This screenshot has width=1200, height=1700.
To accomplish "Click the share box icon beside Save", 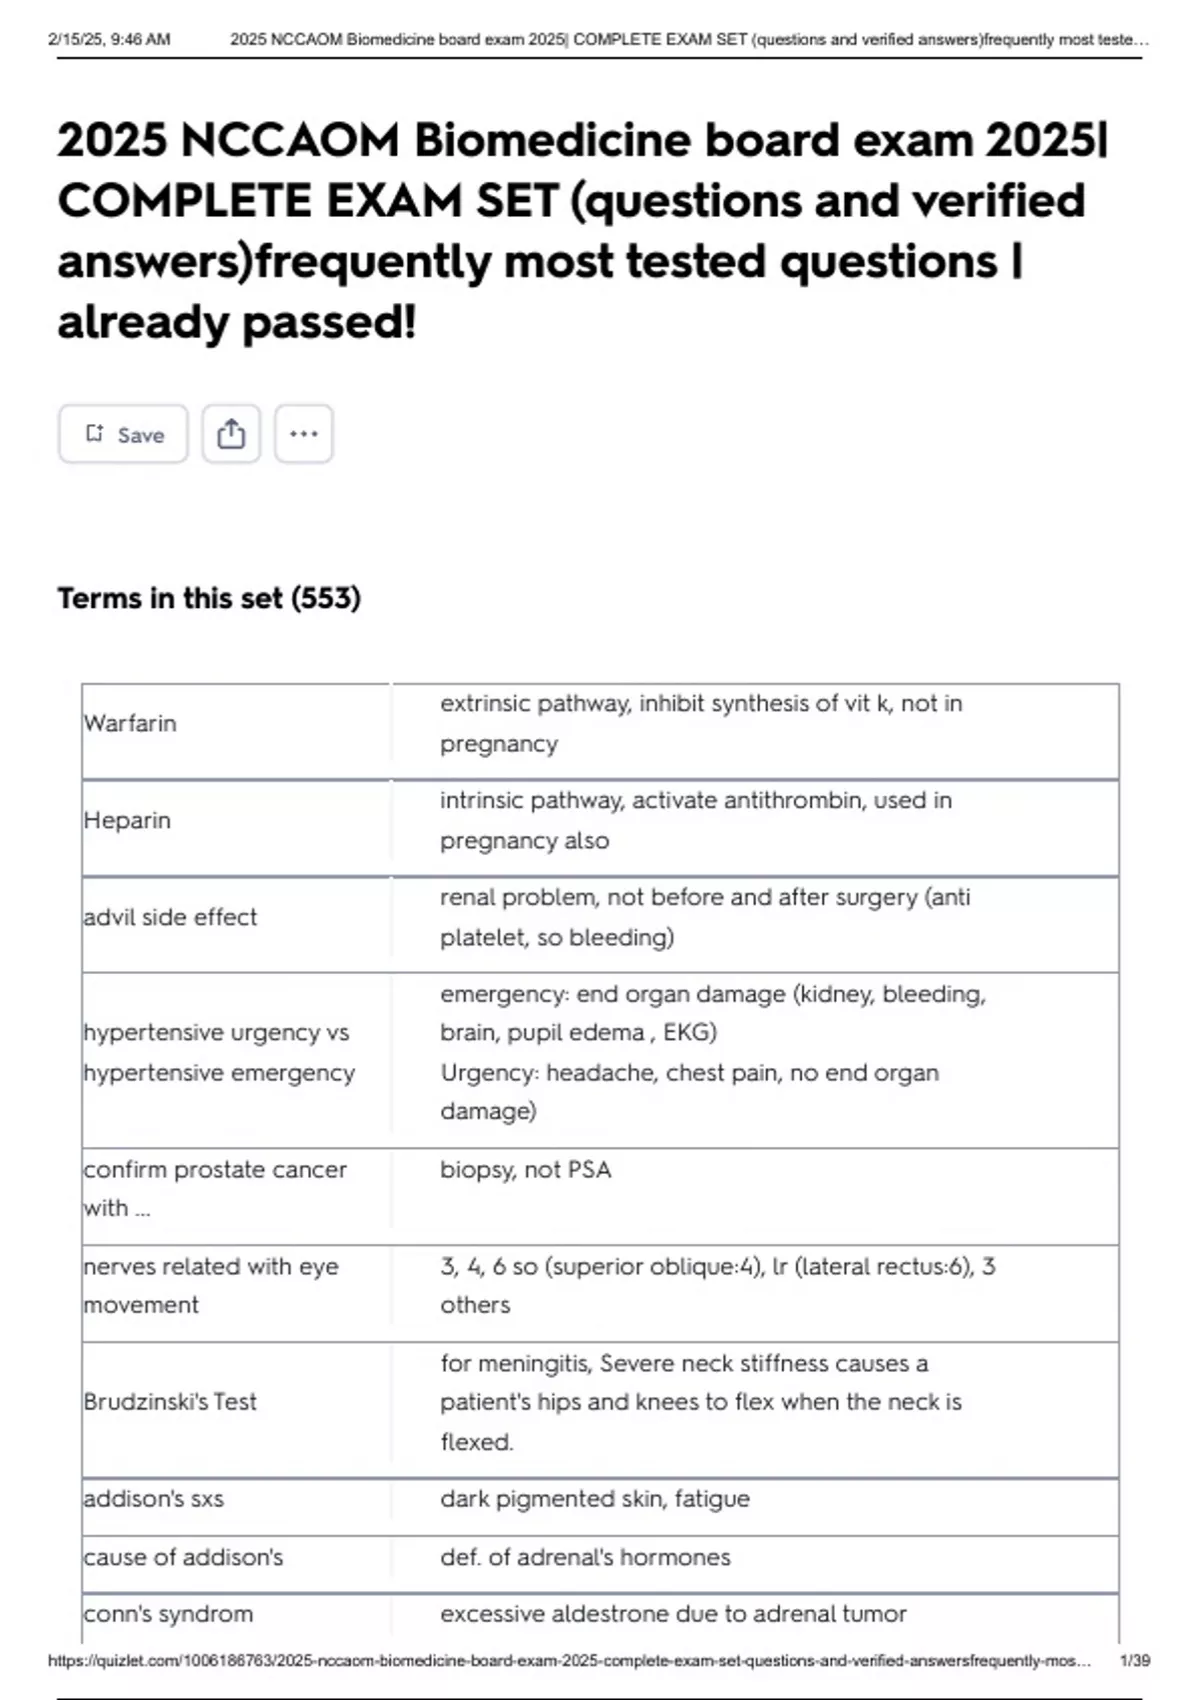I will pyautogui.click(x=231, y=433).
